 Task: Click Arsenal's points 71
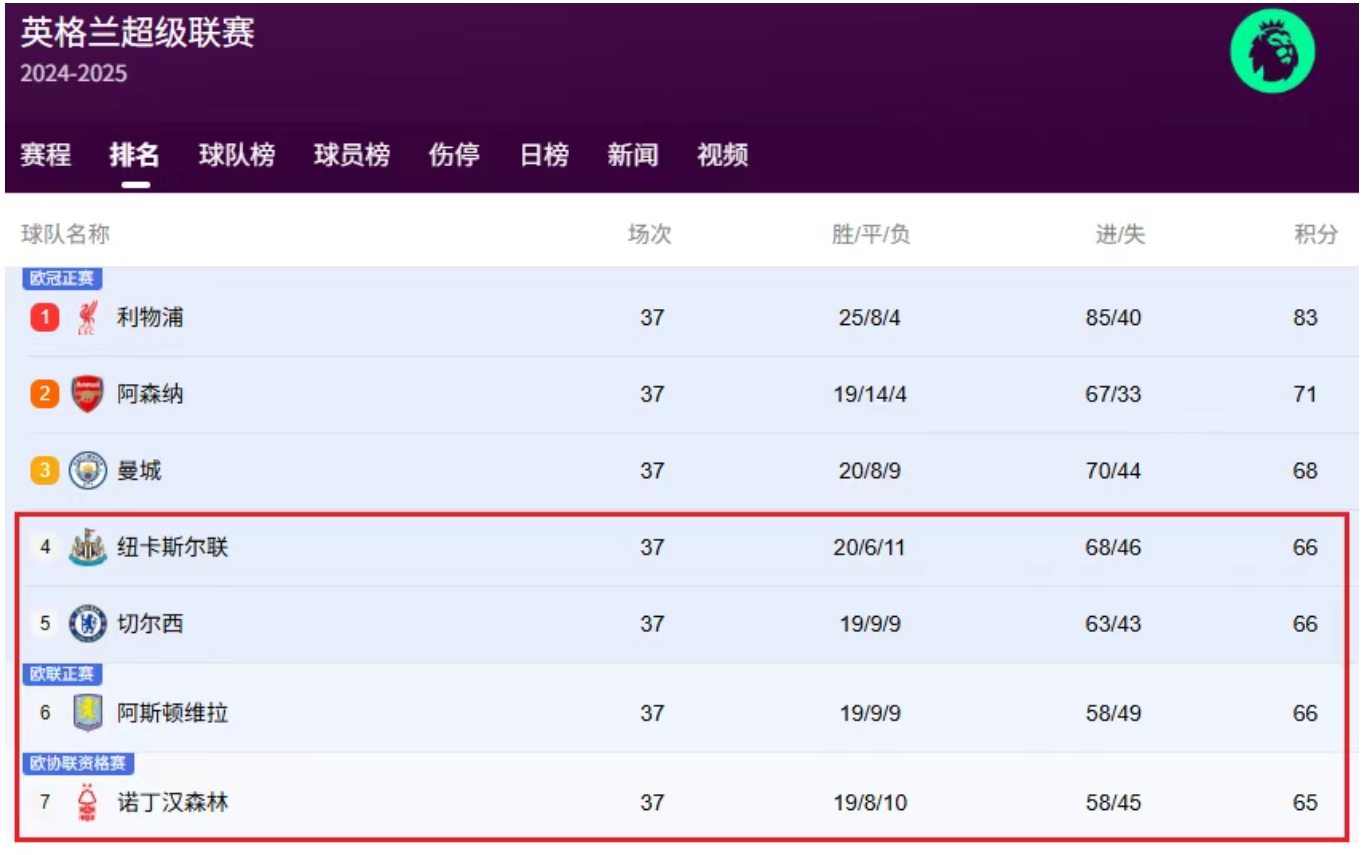point(1305,394)
